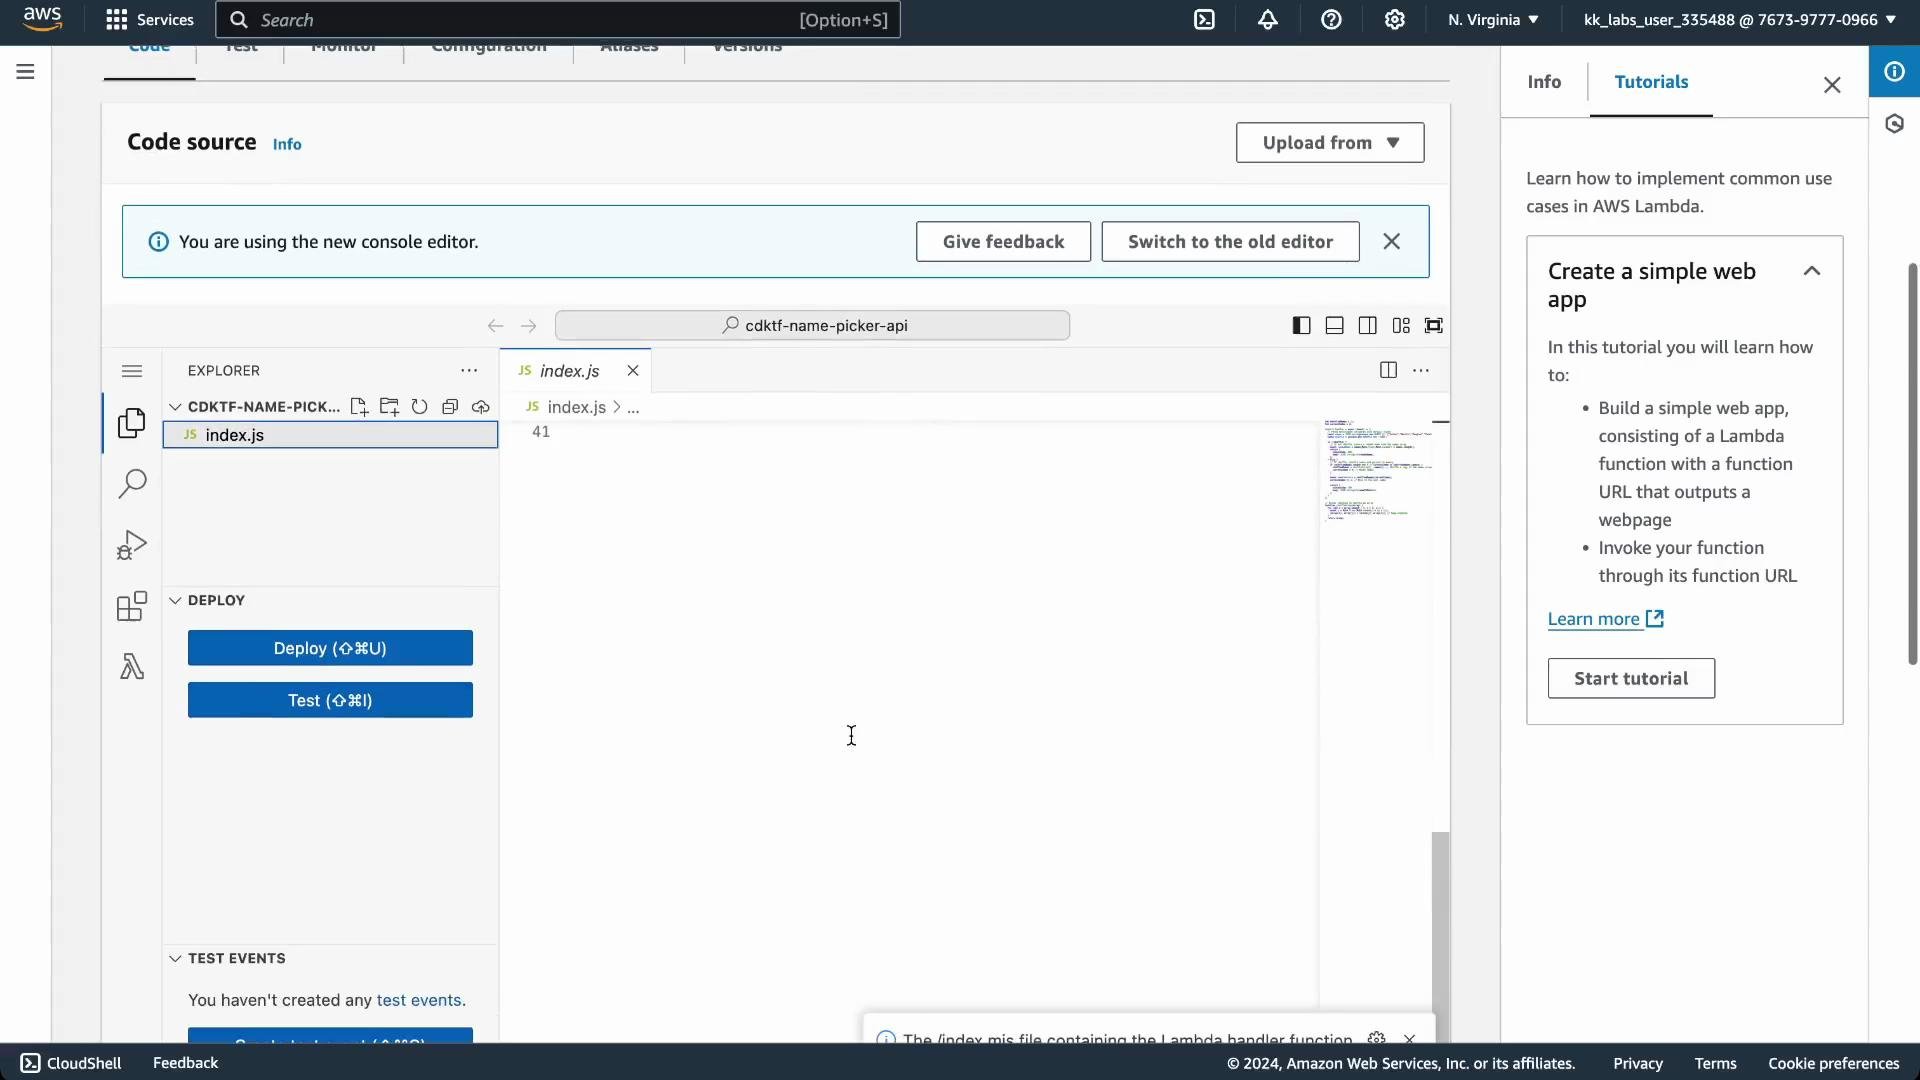Go back in editor navigation
The width and height of the screenshot is (1920, 1080).
(495, 326)
